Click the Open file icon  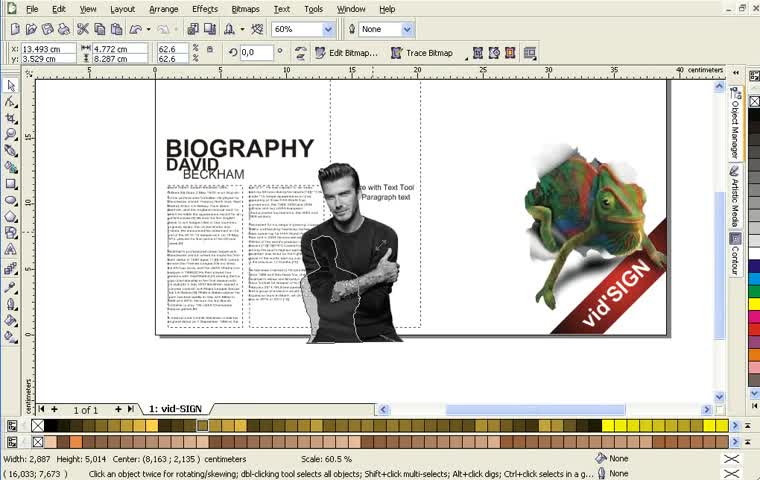(x=32, y=29)
